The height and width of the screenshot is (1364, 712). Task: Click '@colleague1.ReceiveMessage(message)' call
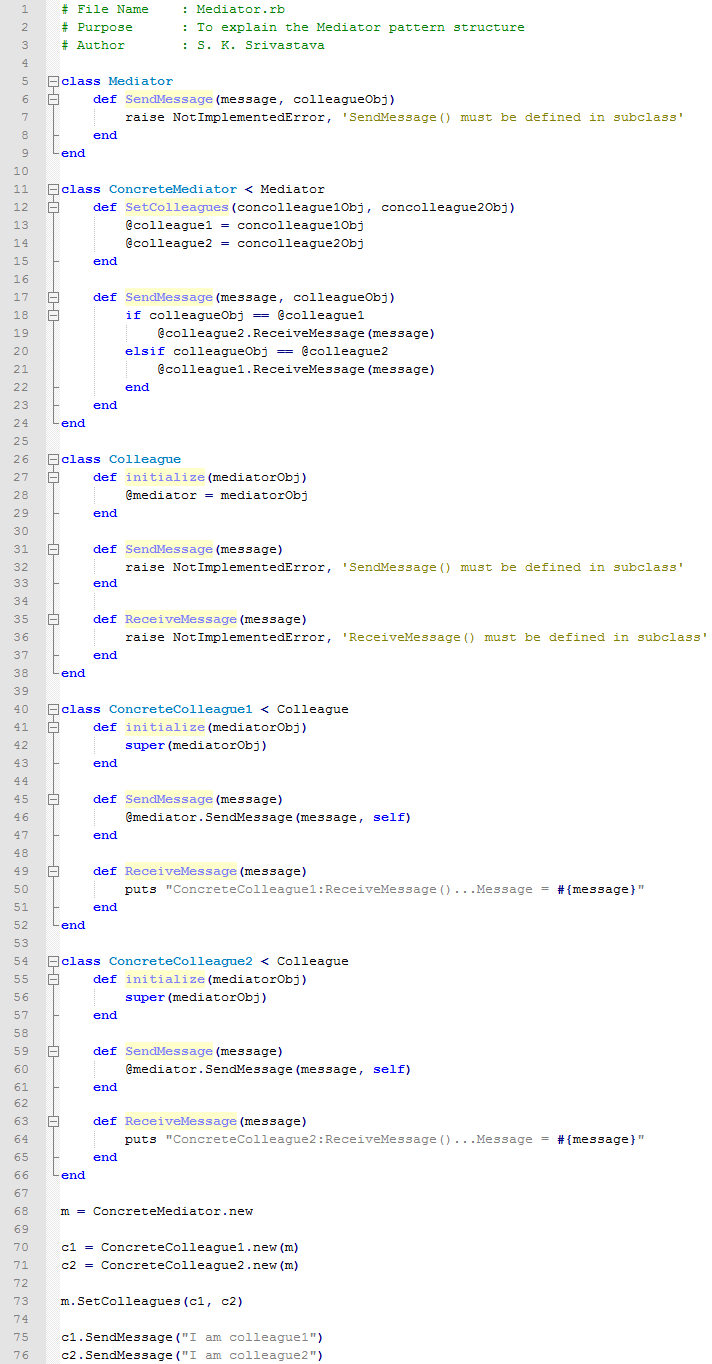click(296, 369)
